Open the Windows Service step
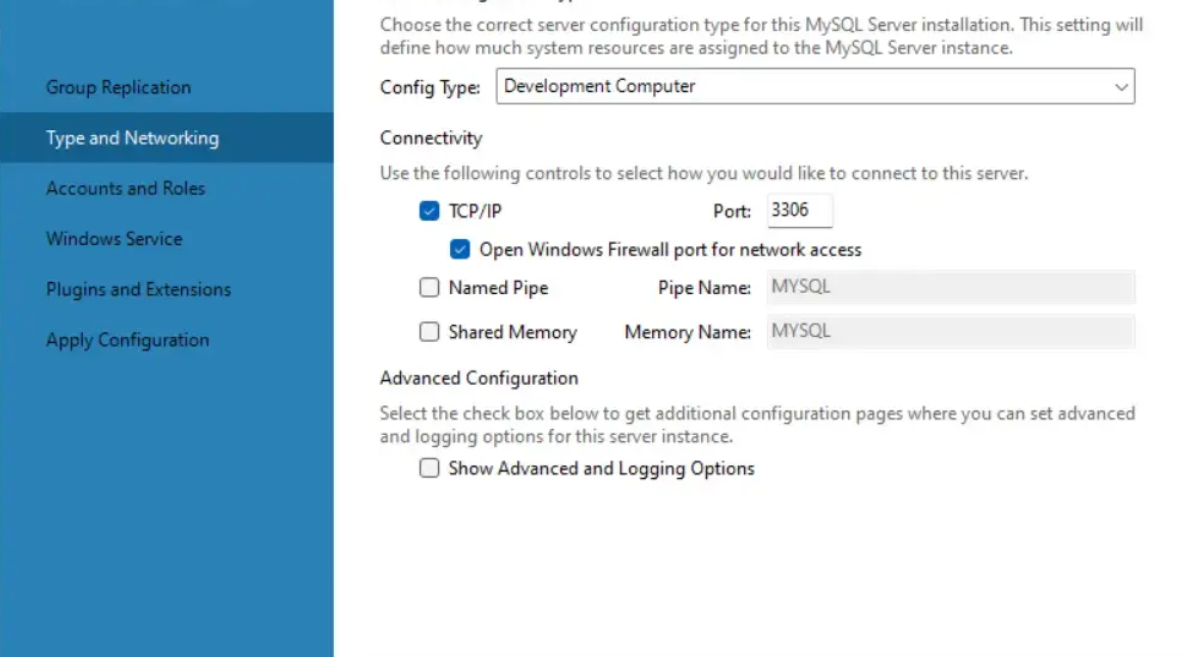Viewport: 1188px width, 657px height. click(114, 239)
